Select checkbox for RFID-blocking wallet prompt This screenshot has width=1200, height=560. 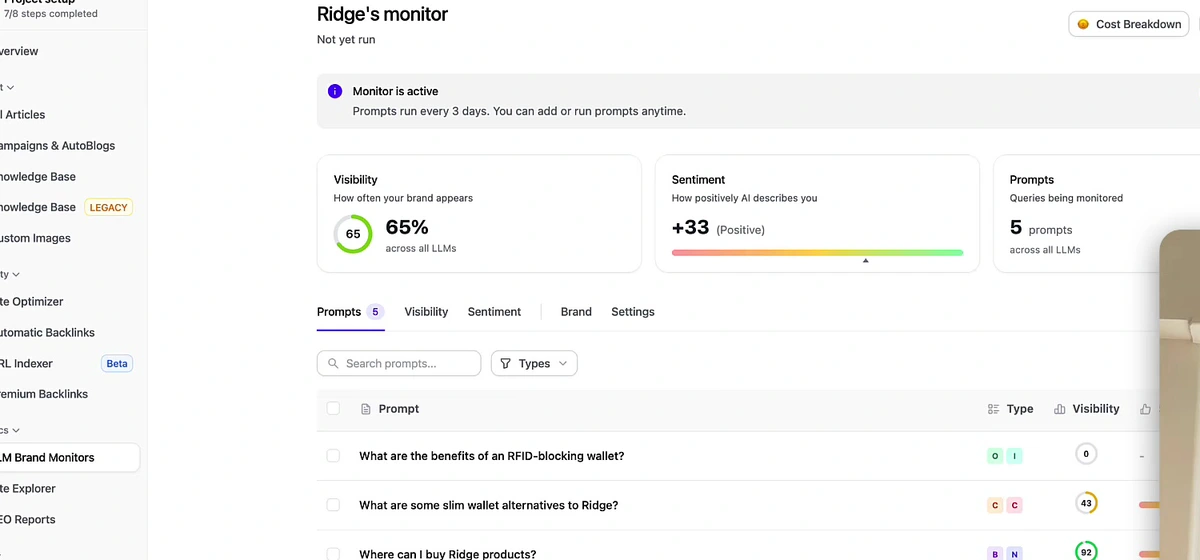333,456
